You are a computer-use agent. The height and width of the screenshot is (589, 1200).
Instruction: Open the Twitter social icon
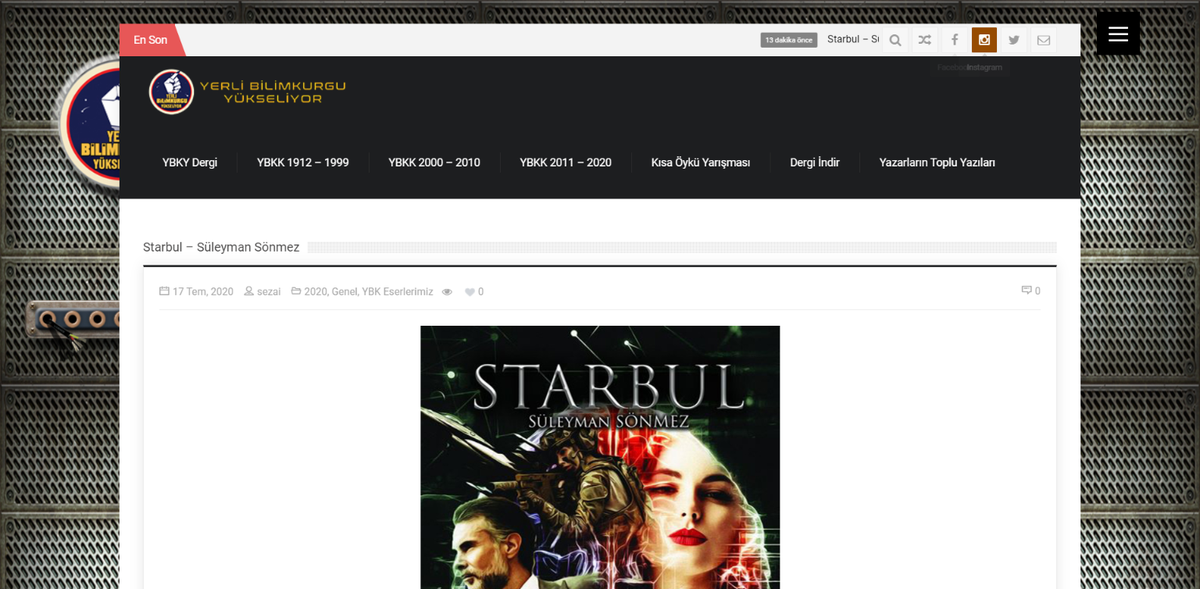pyautogui.click(x=1014, y=40)
